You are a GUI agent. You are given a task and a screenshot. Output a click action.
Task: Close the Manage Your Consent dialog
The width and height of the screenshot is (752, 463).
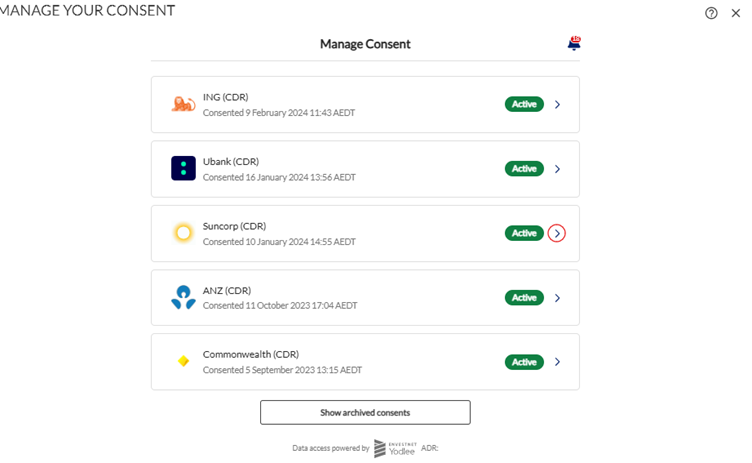(x=736, y=13)
